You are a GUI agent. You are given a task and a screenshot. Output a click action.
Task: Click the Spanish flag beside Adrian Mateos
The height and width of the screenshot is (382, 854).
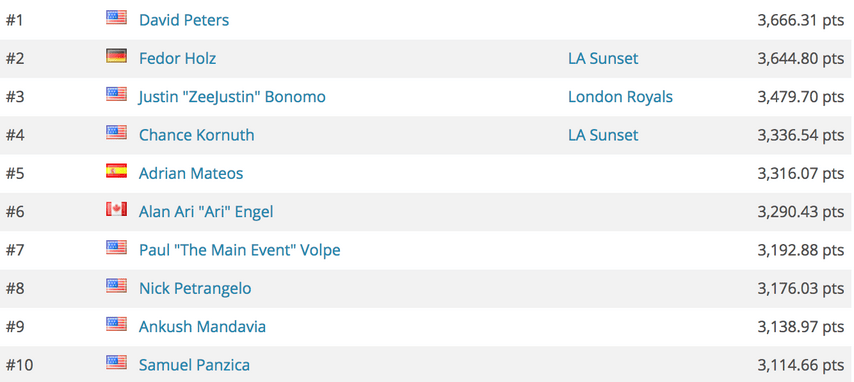coord(116,171)
